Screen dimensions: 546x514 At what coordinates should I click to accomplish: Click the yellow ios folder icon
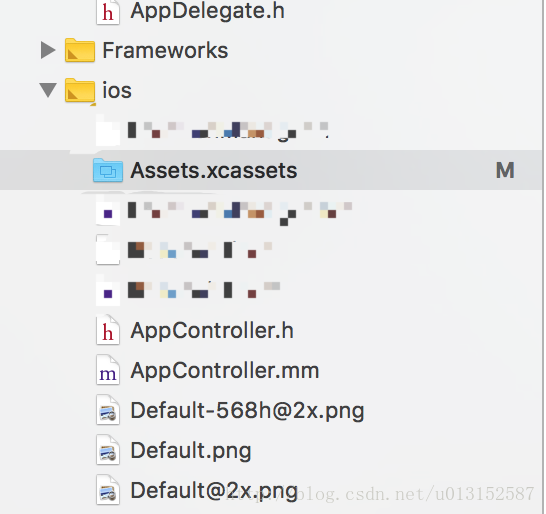(80, 90)
